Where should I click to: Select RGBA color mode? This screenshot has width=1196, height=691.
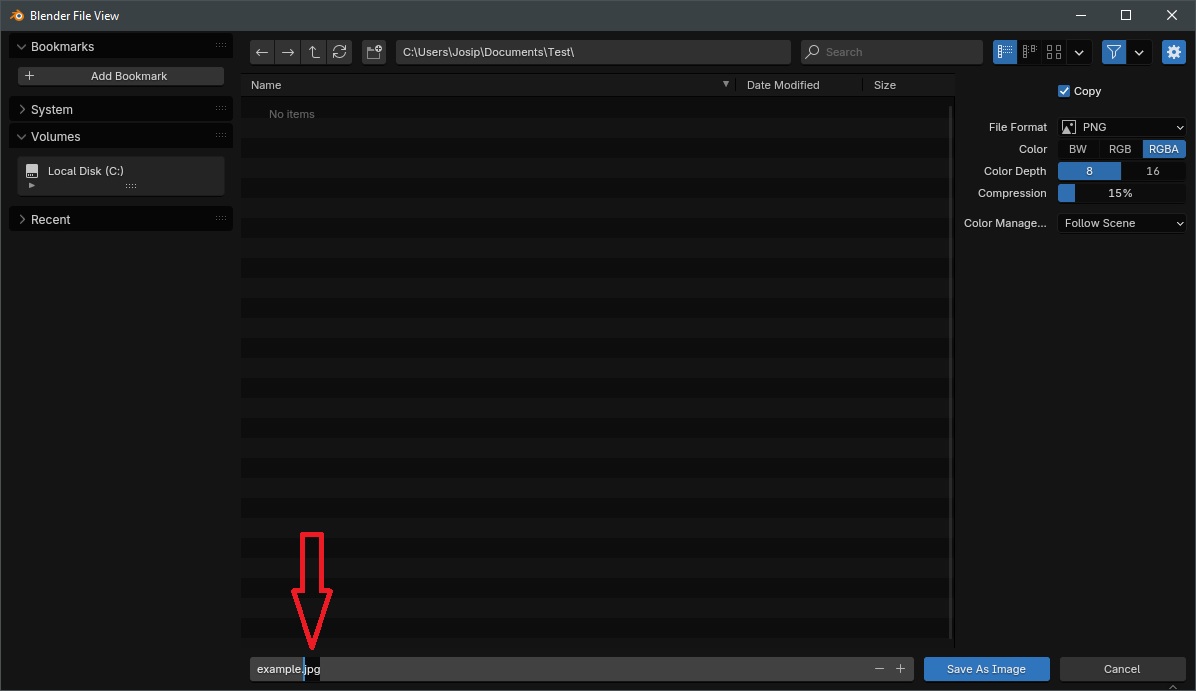1164,149
